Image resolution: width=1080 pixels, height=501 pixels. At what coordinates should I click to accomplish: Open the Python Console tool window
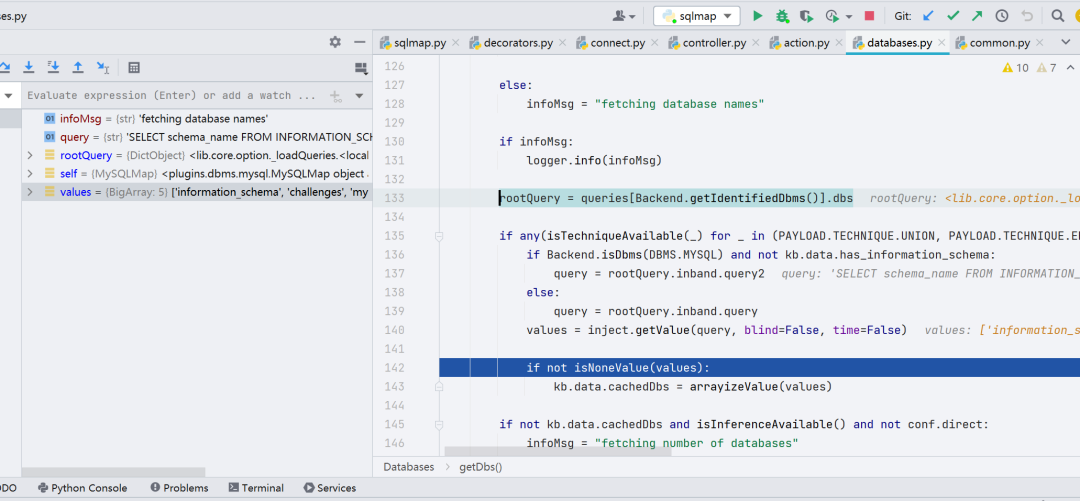tap(83, 488)
